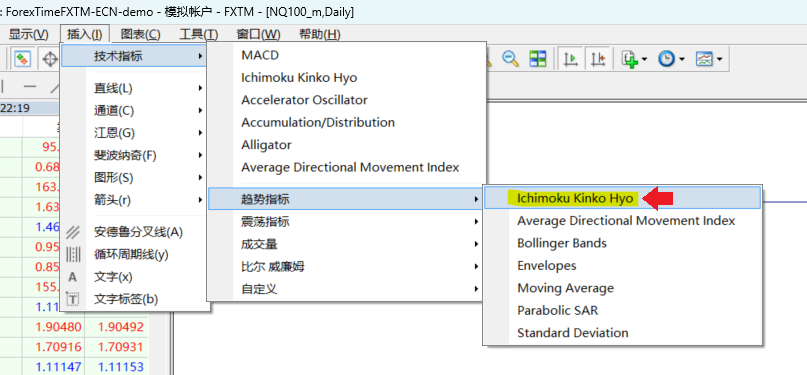Open the 帮助(H) menu
807x375 pixels.
[x=320, y=34]
